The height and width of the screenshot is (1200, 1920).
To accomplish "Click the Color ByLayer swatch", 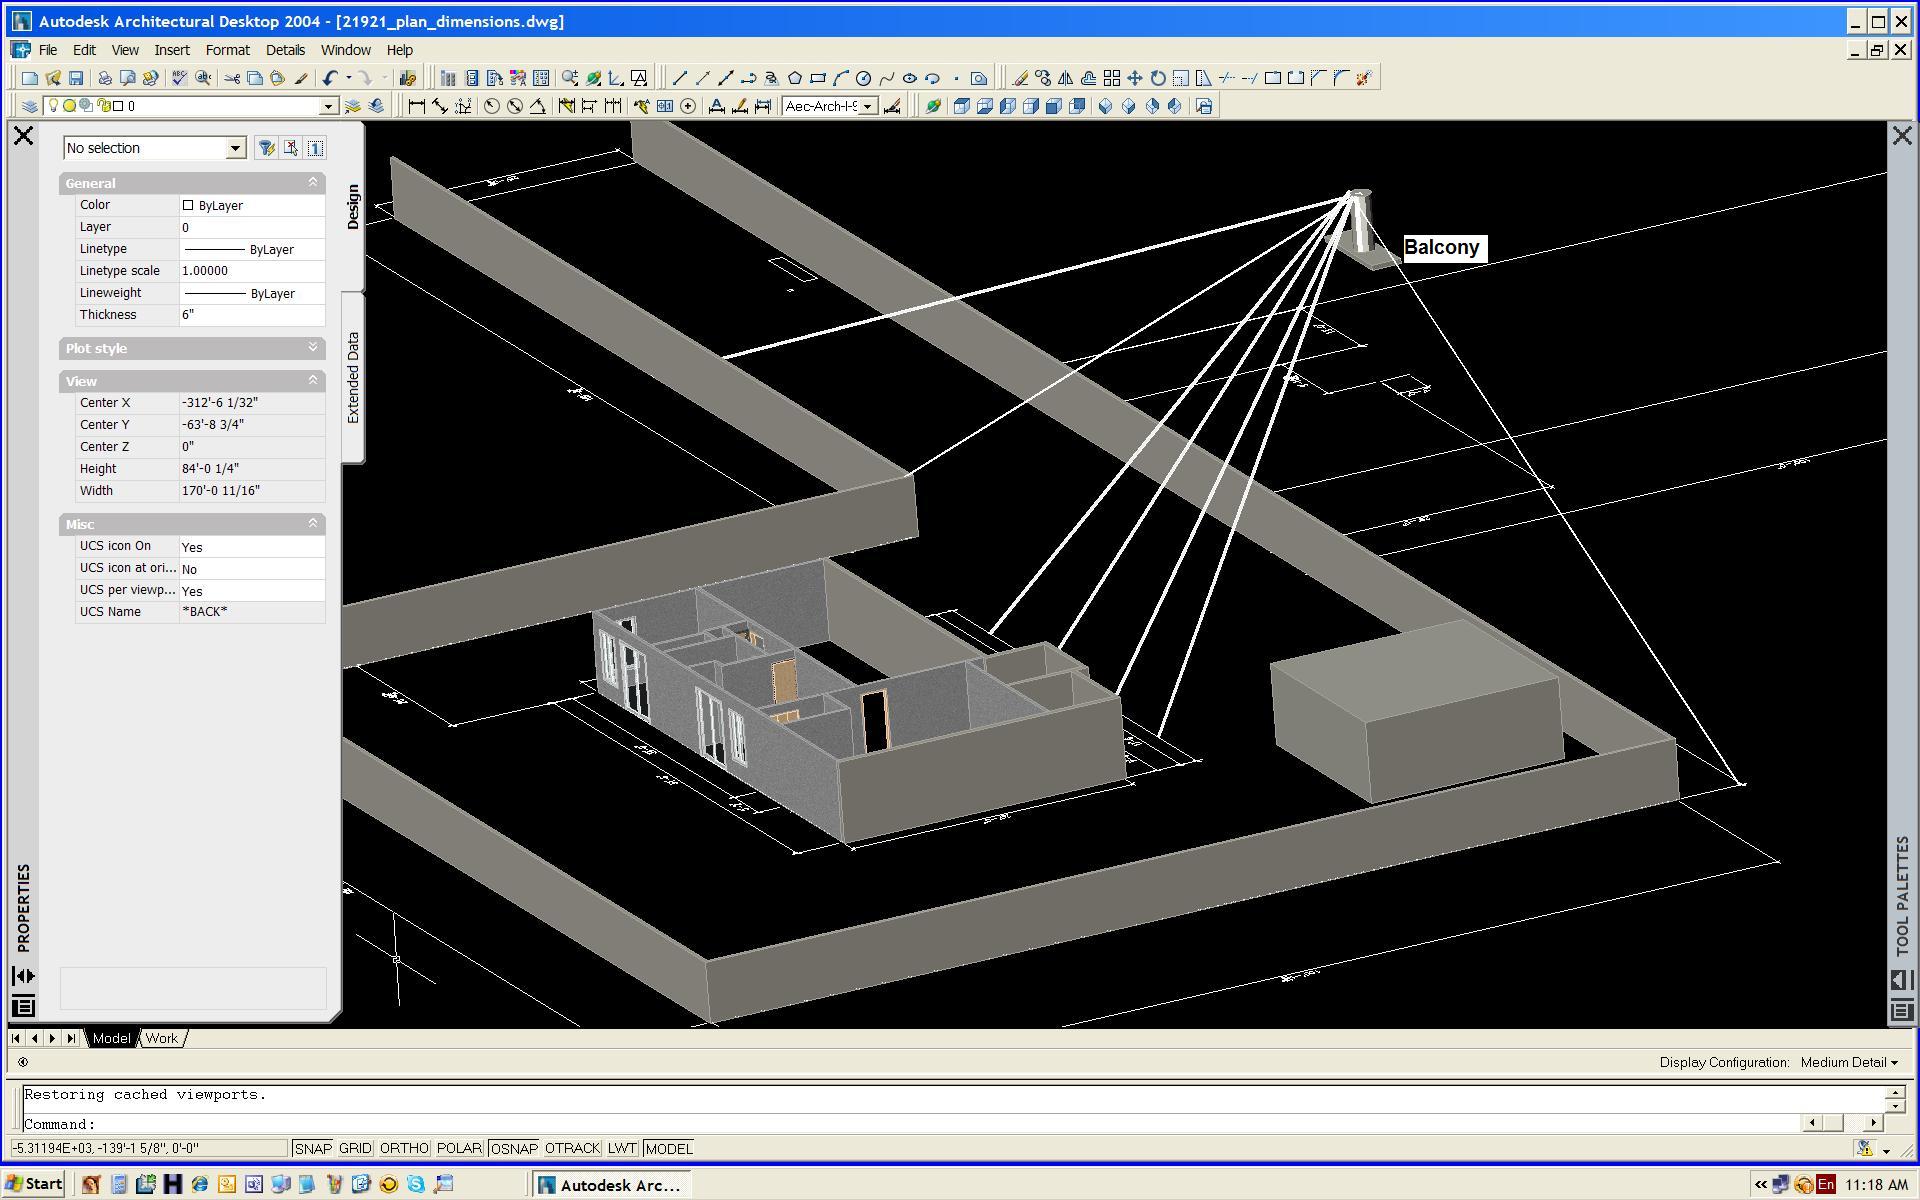I will click(188, 205).
